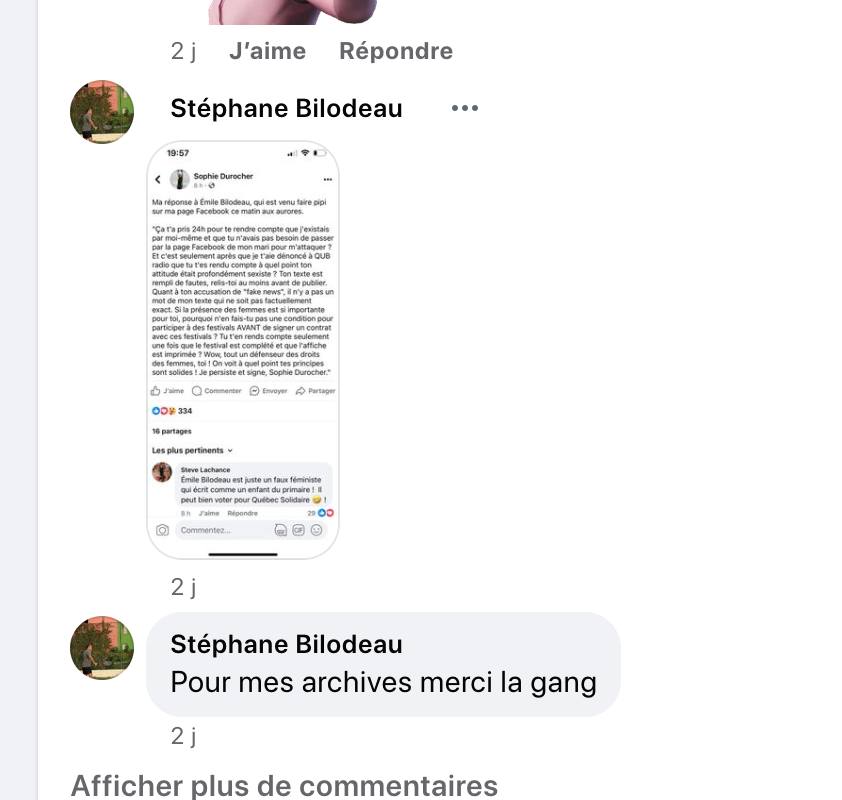This screenshot has height=800, width=842.
Task: Click the Commentez input field
Action: click(x=223, y=530)
